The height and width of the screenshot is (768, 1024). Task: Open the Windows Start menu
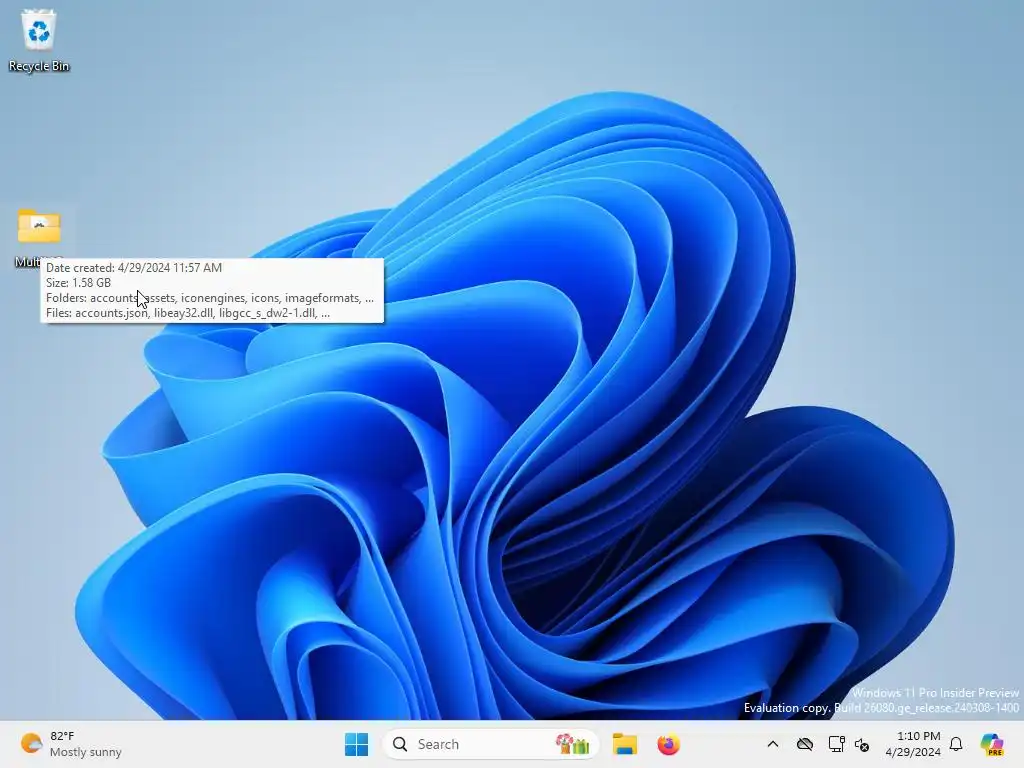356,744
